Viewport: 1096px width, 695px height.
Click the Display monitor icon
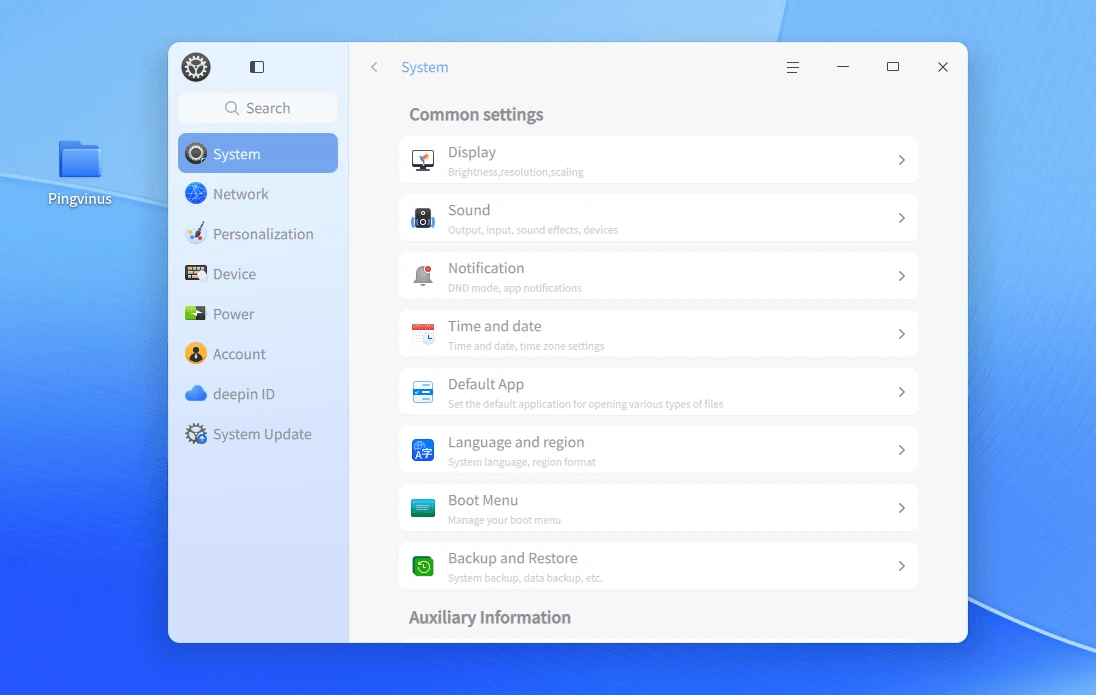click(x=423, y=160)
